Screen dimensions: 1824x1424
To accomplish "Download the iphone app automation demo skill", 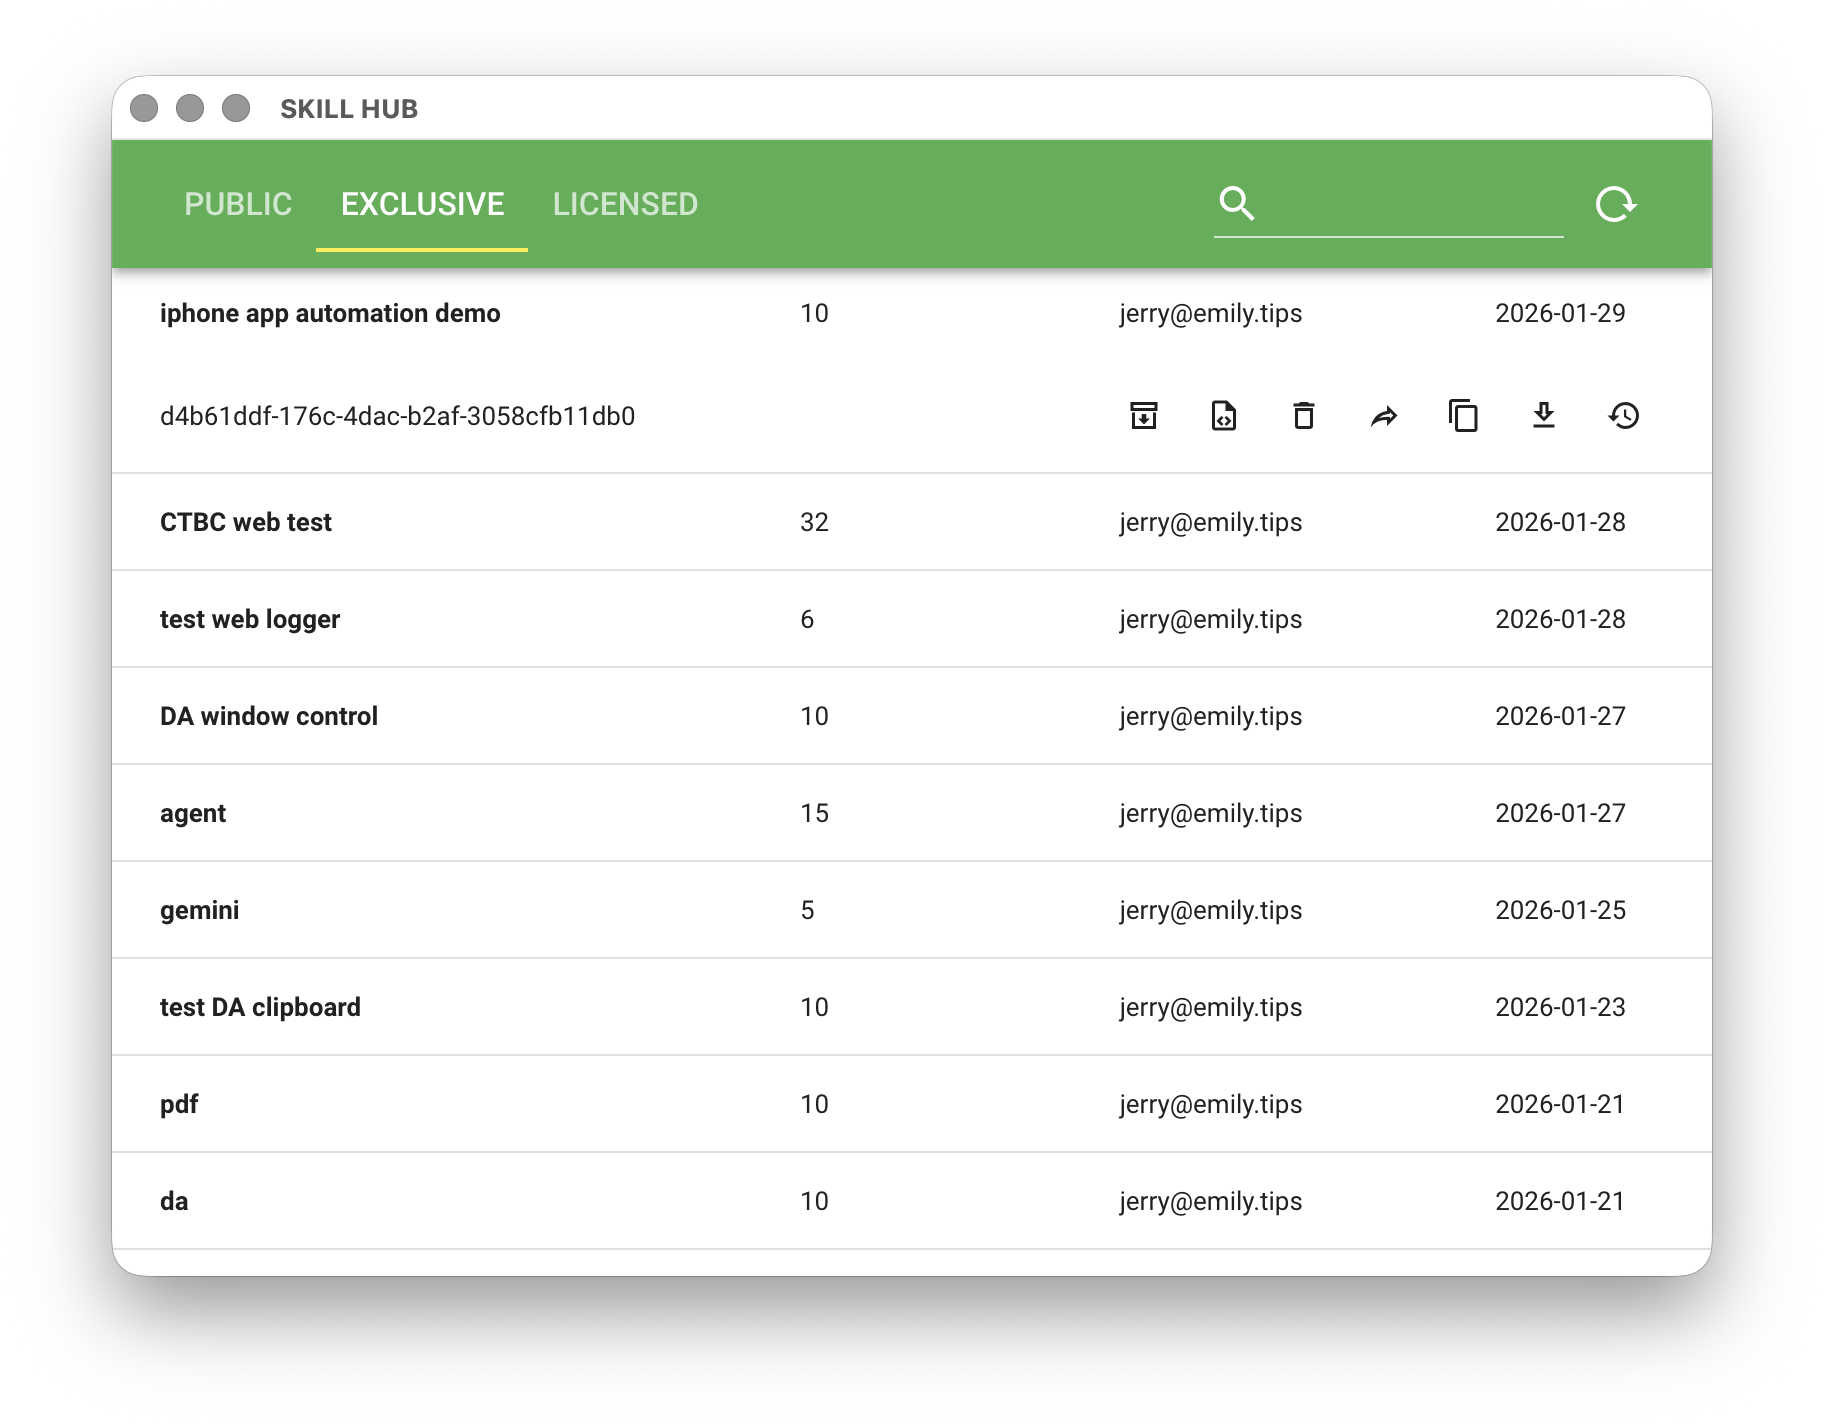I will pyautogui.click(x=1543, y=415).
